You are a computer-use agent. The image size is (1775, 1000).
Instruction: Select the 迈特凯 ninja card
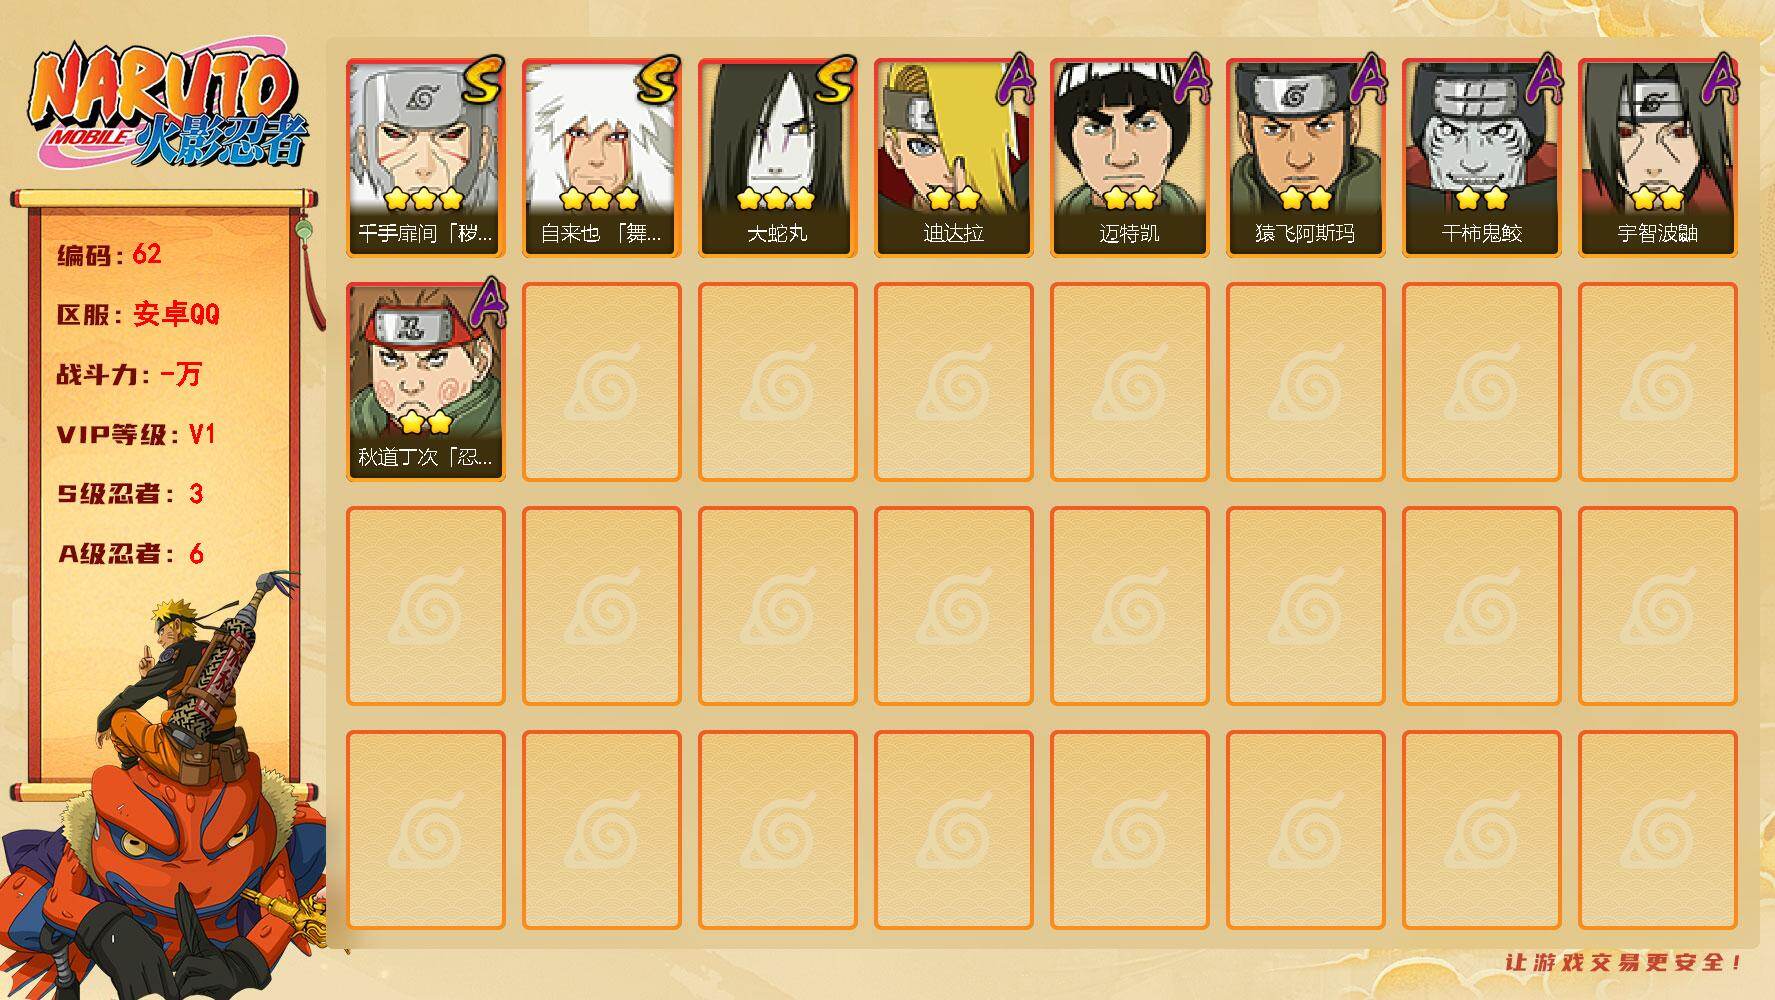[1129, 158]
